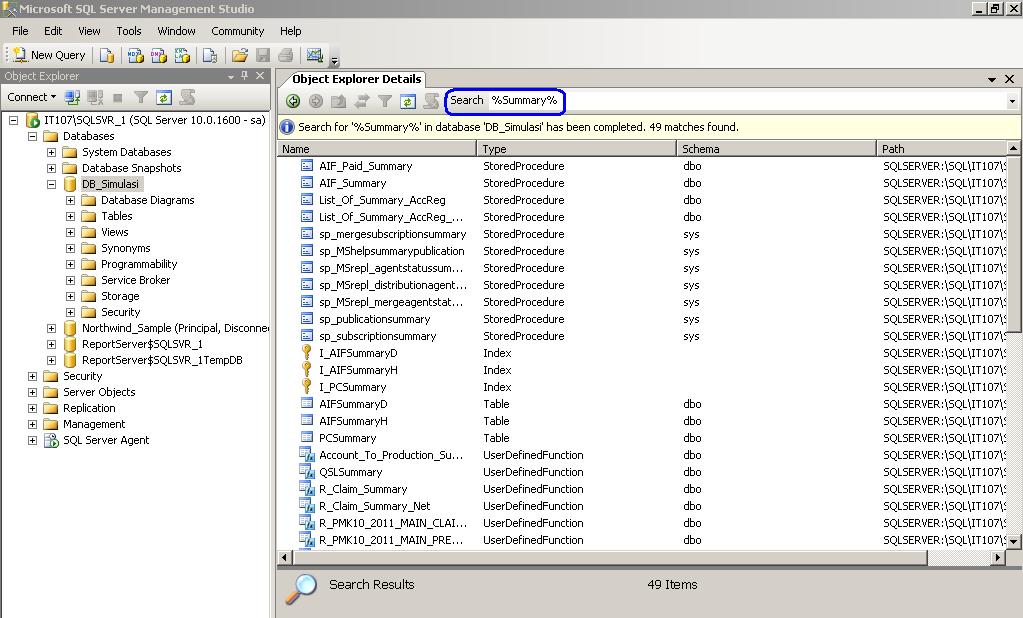This screenshot has height=618, width=1023.
Task: Expand the Programmability folder
Action: [x=70, y=264]
